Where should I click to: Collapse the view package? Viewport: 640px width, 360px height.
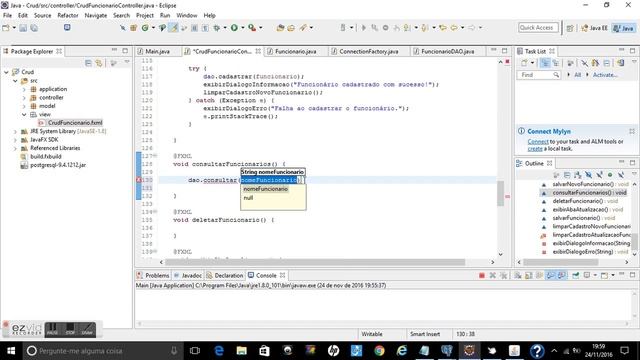tap(24, 114)
